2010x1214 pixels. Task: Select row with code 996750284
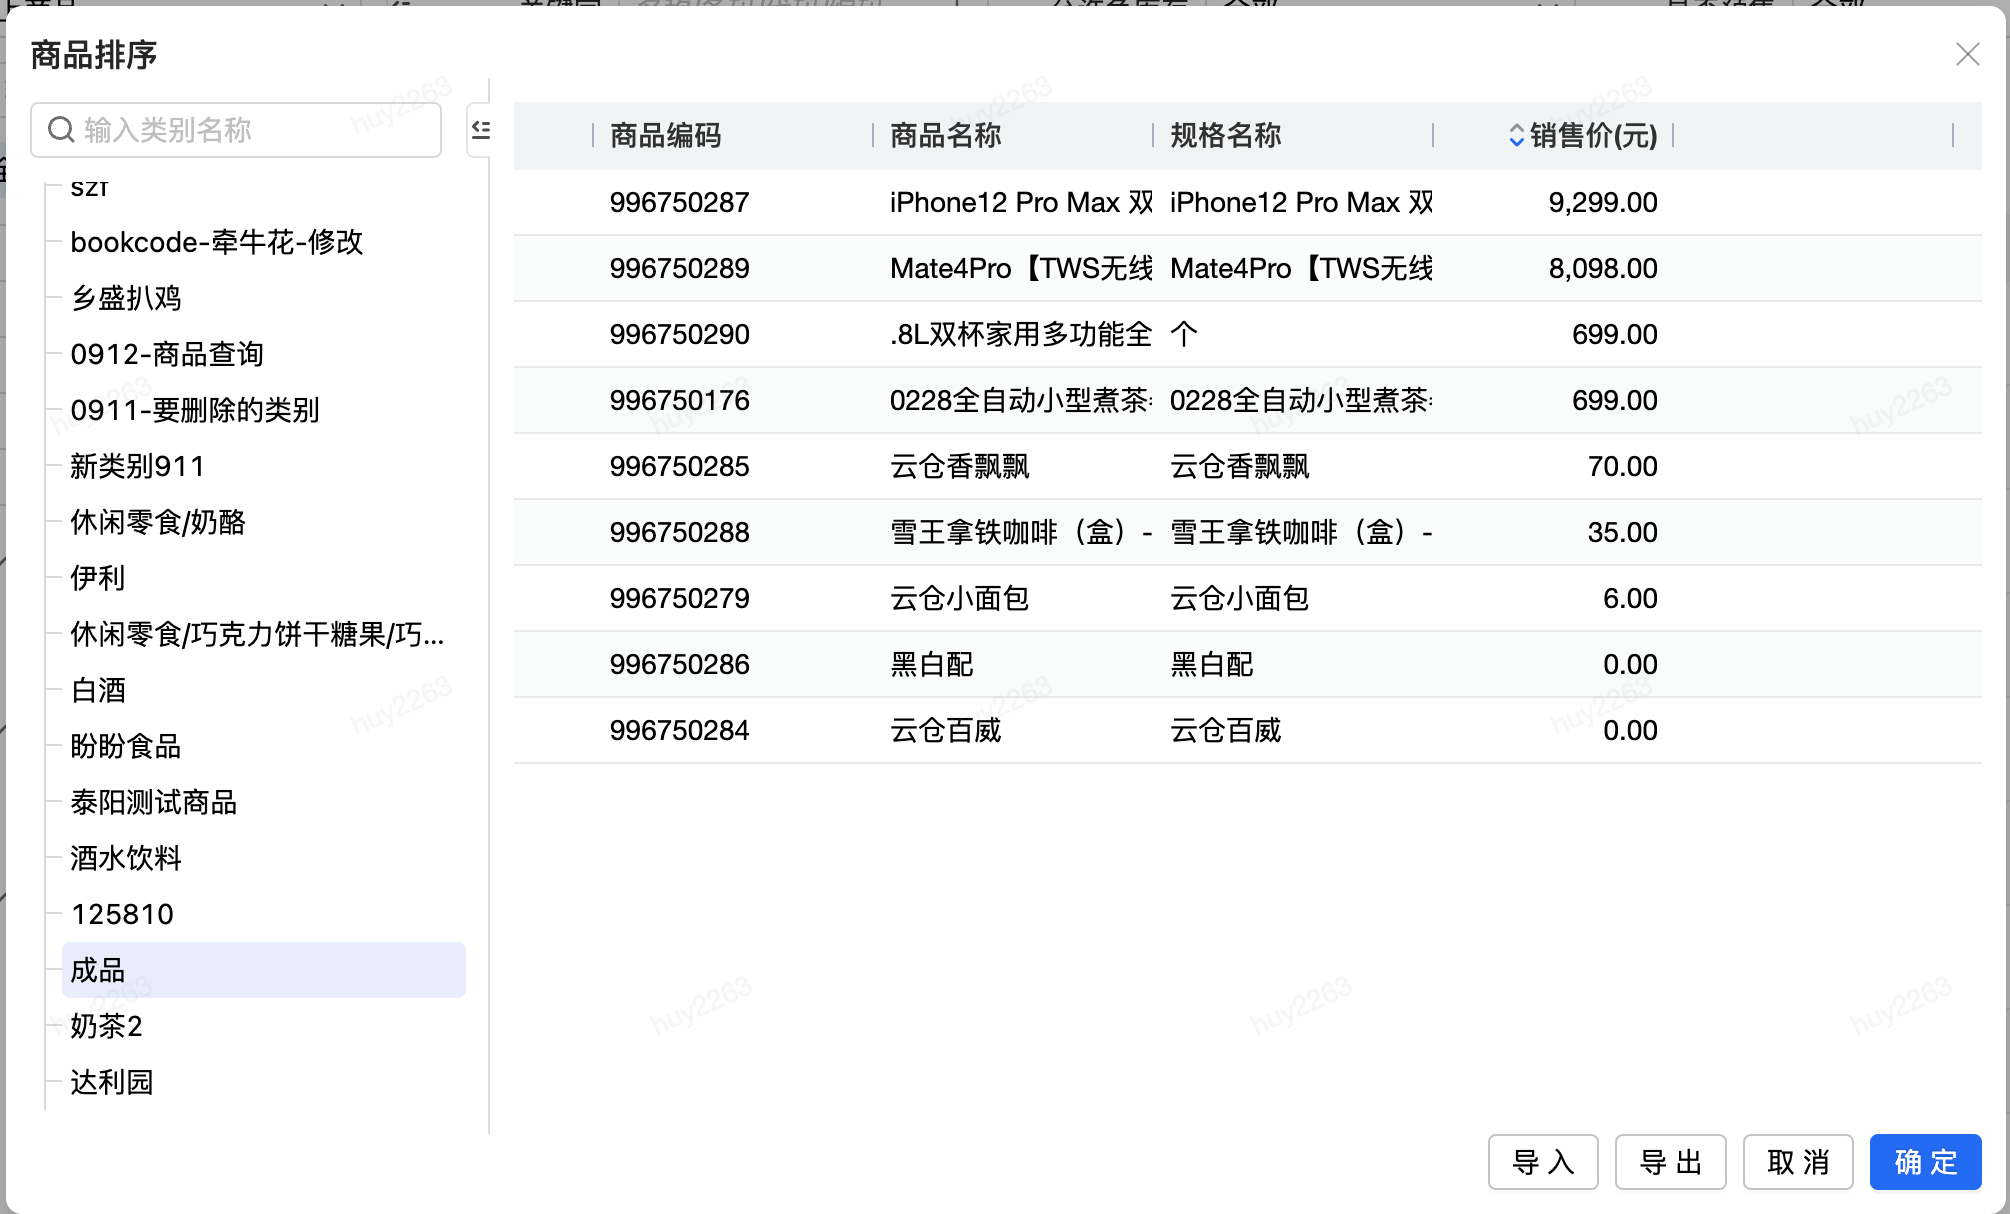click(680, 730)
